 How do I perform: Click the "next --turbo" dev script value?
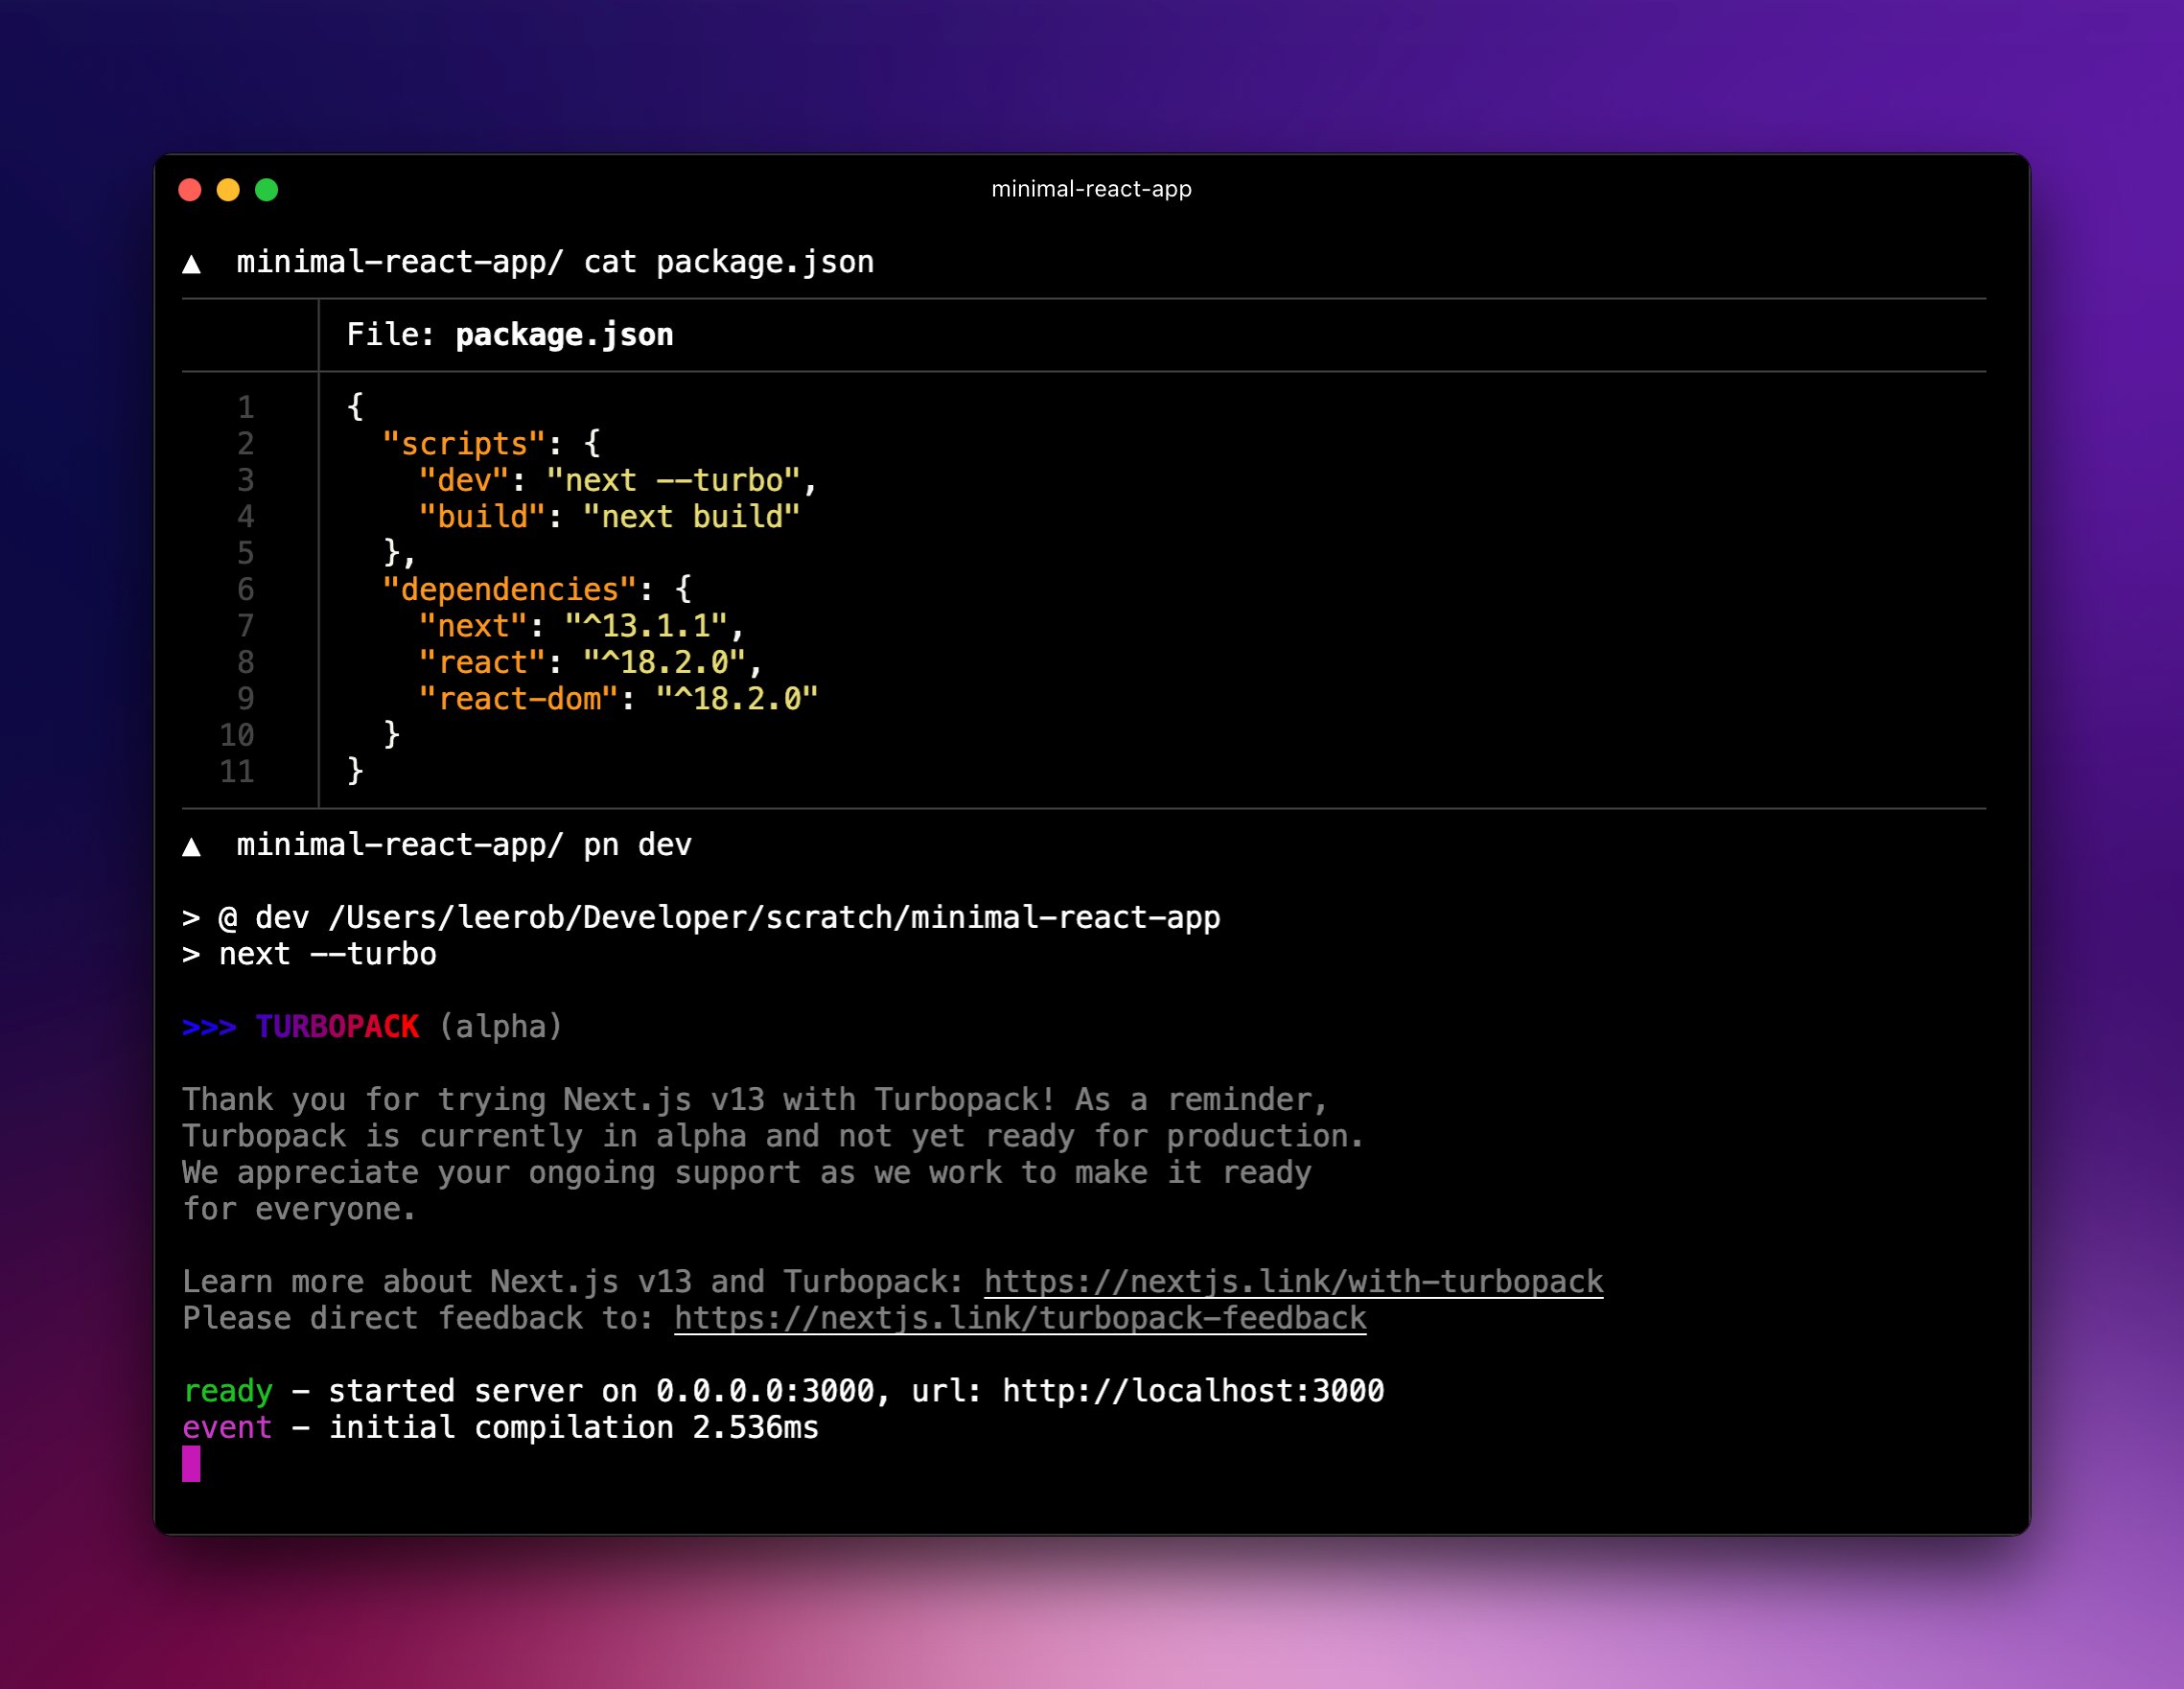coord(674,481)
